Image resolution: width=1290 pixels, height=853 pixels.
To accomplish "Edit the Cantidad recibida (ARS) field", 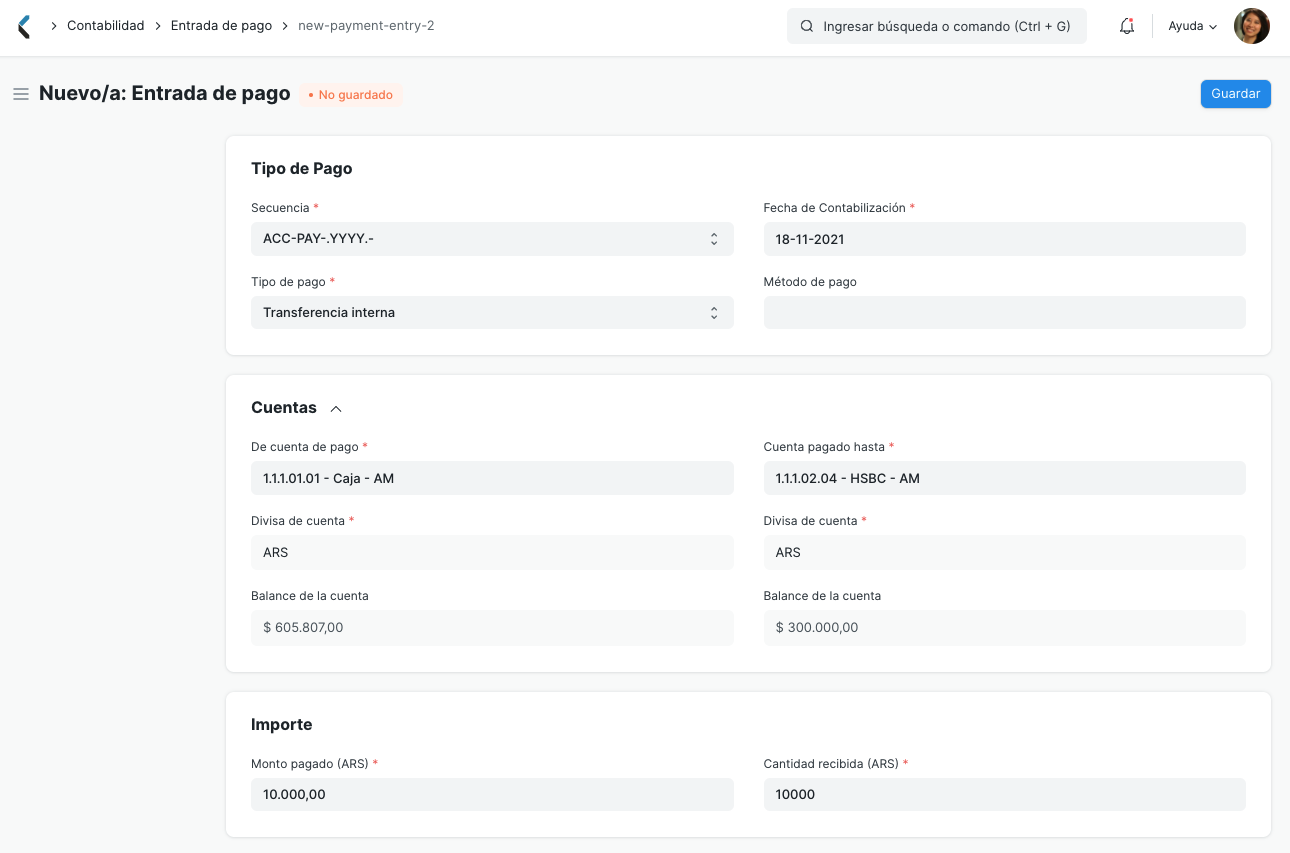I will [1005, 795].
